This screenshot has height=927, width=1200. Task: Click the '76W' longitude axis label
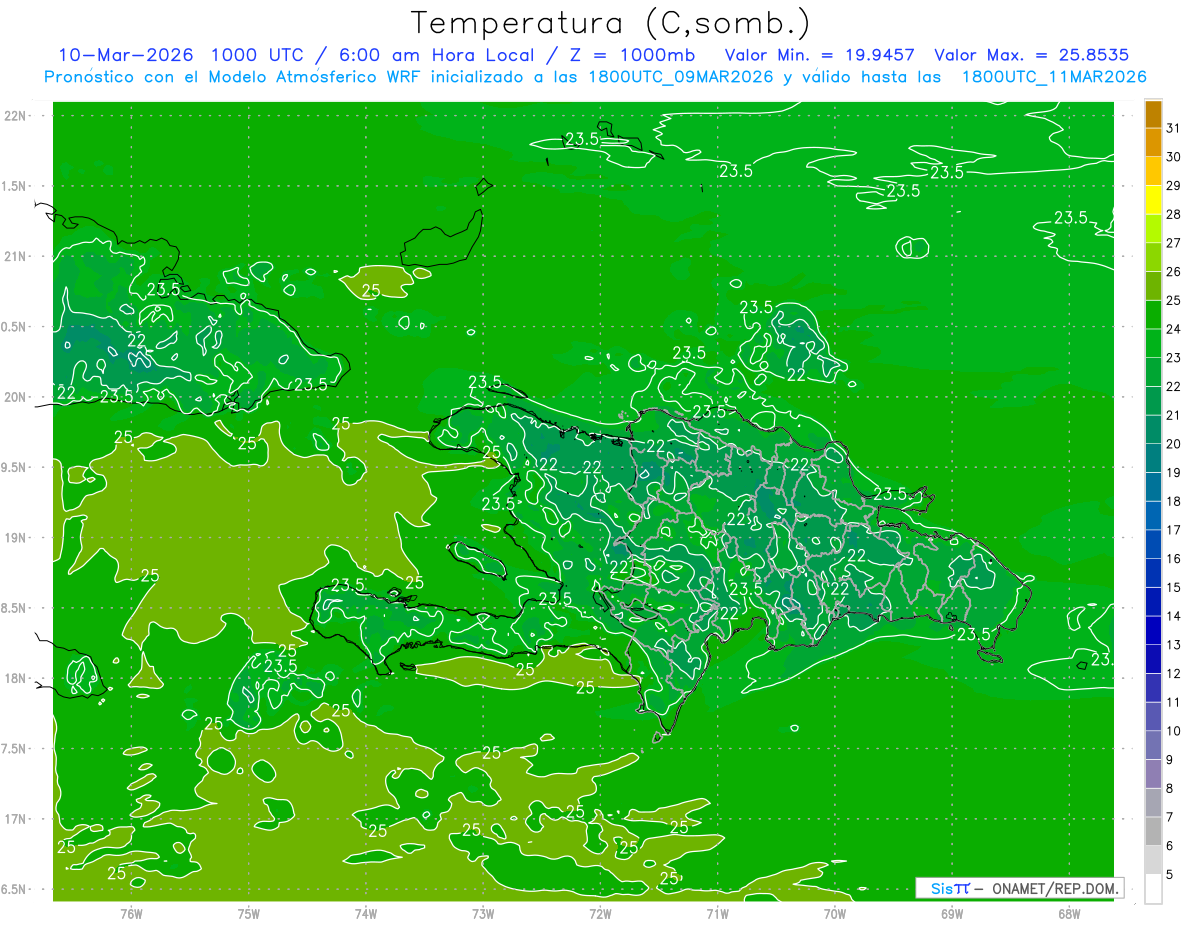131,914
